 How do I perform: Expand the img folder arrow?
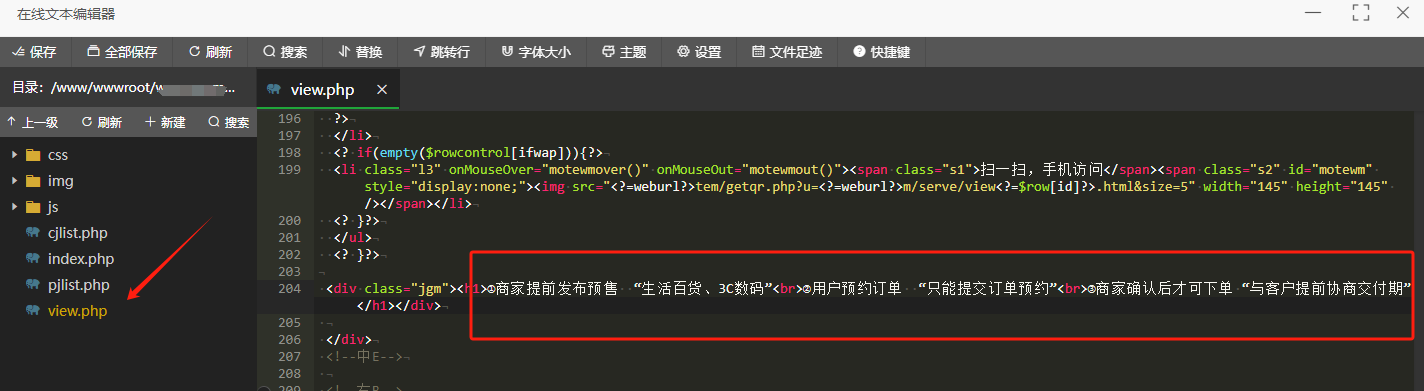pos(14,181)
